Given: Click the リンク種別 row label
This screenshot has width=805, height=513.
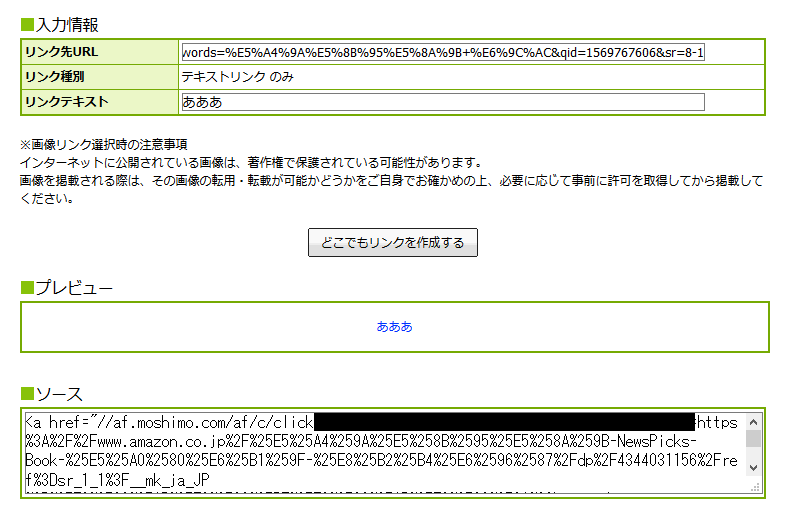Looking at the screenshot, I should click(55, 77).
